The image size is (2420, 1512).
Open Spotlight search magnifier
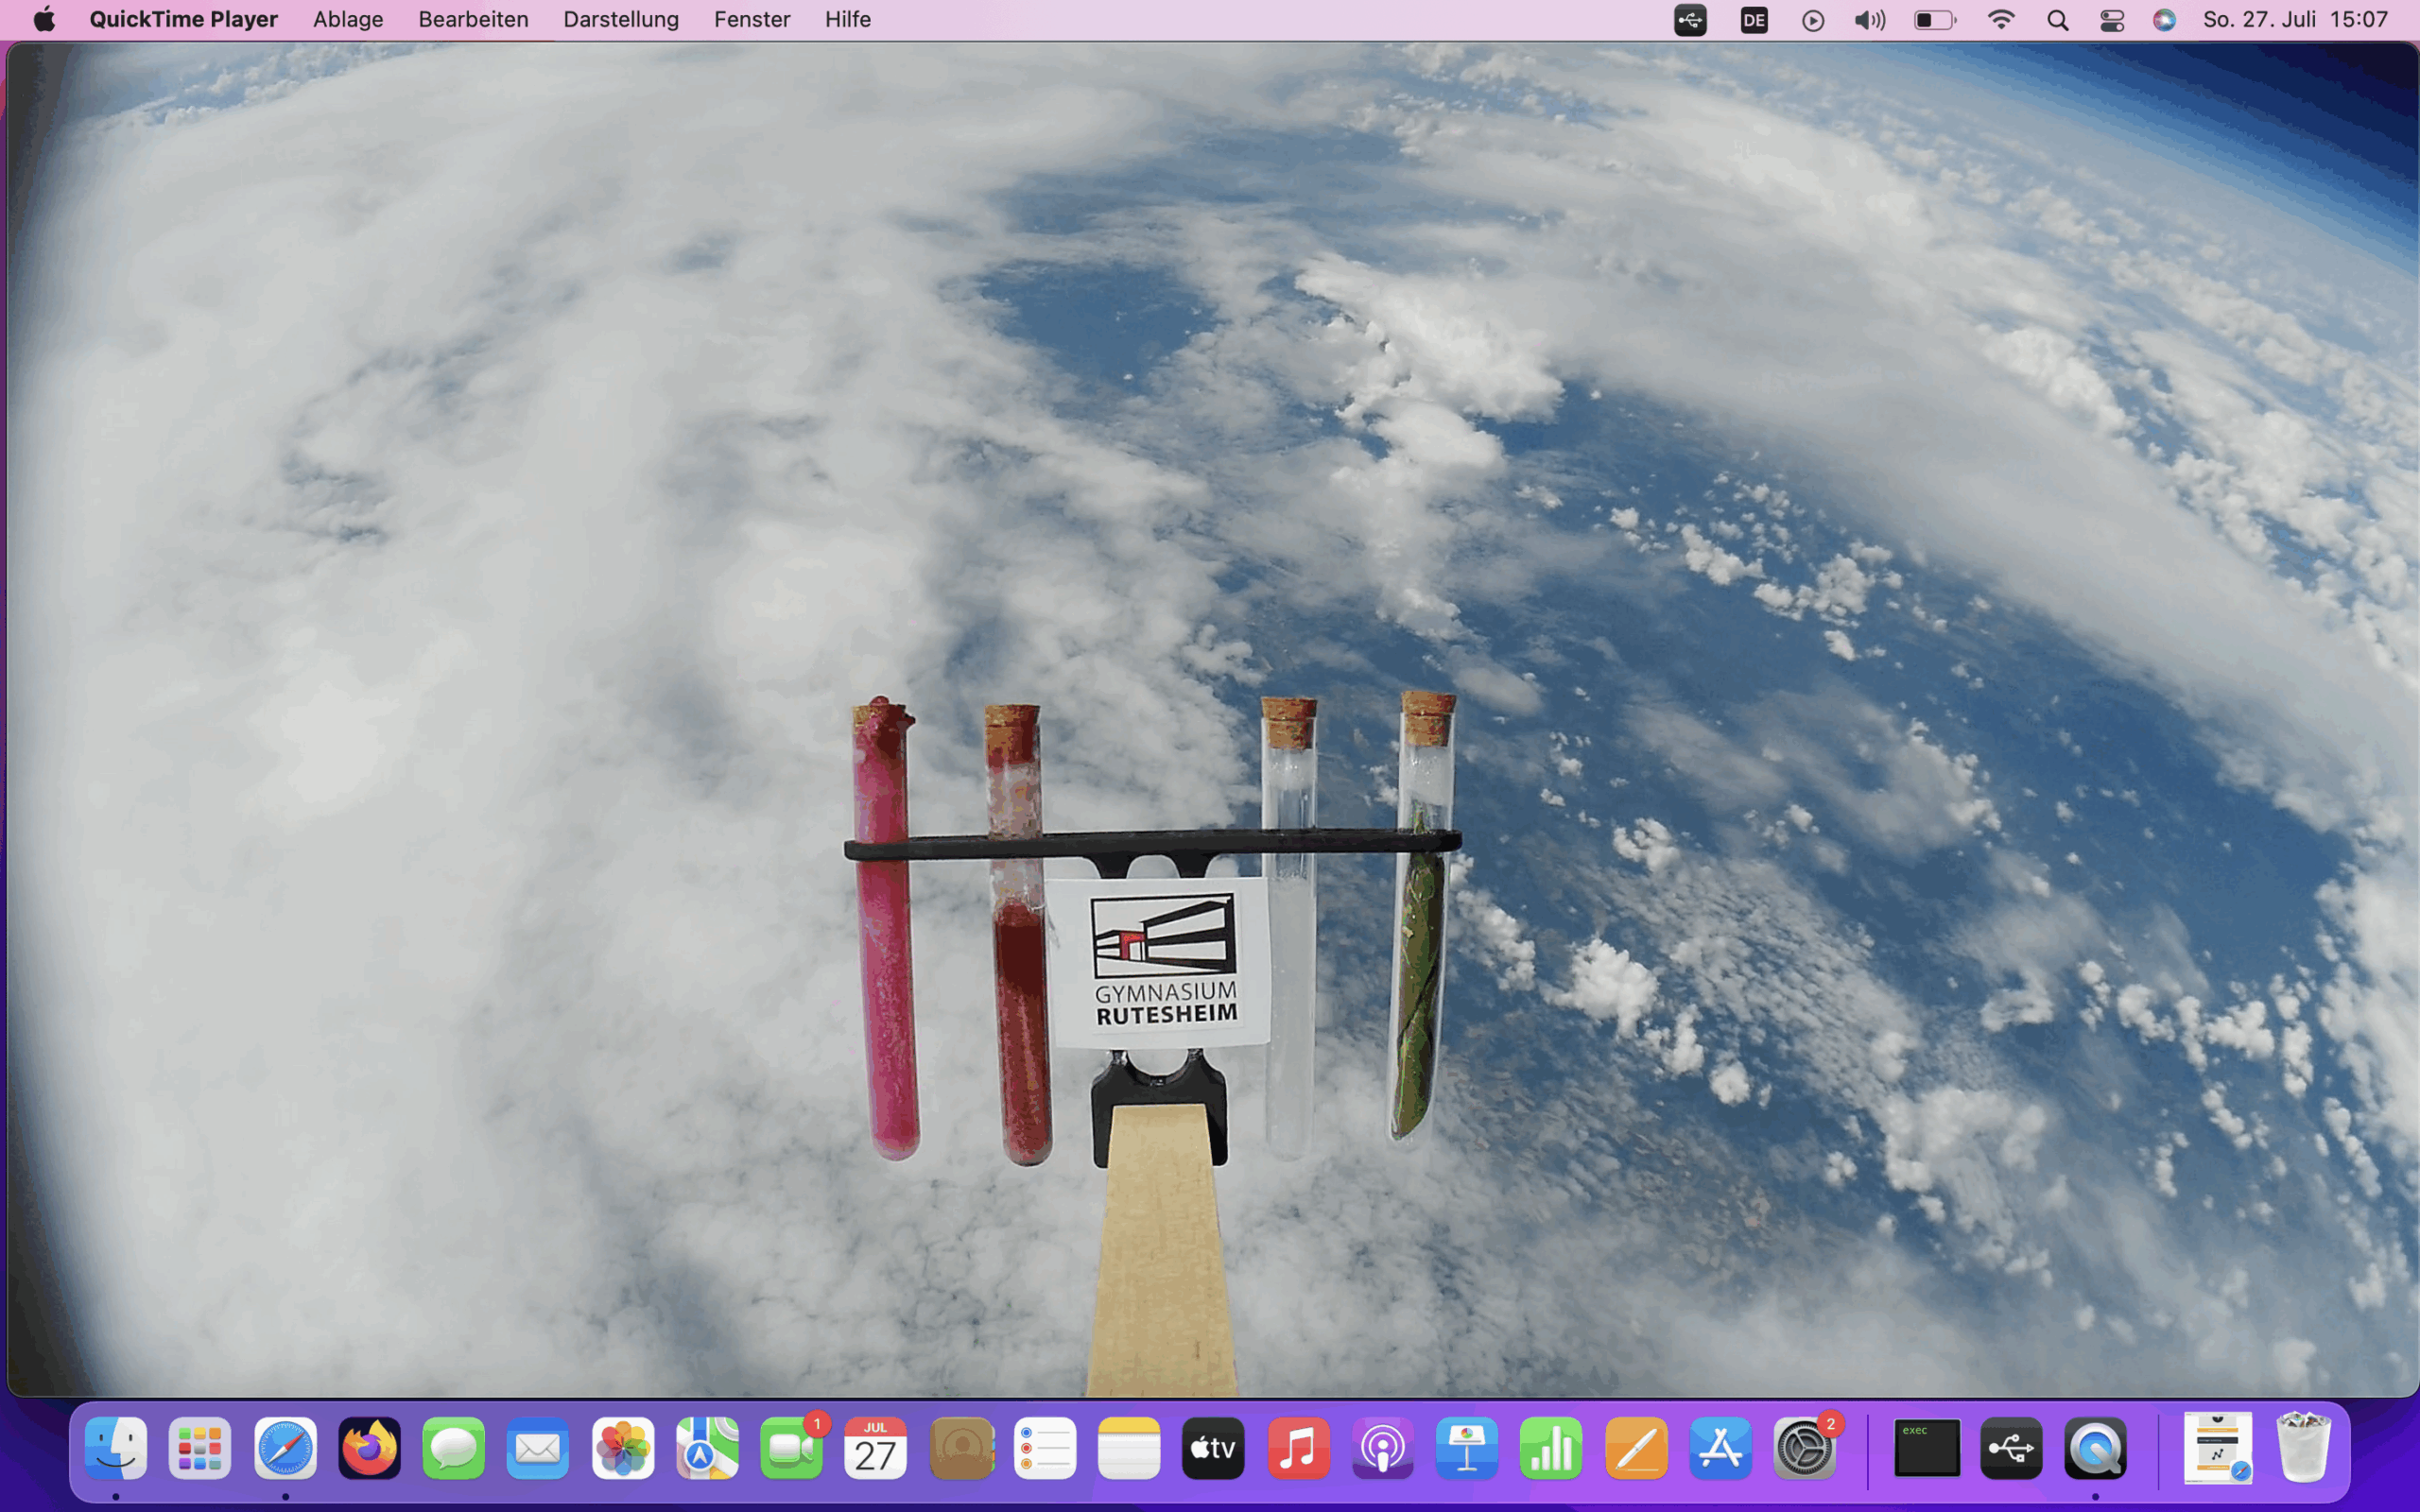tap(2056, 20)
